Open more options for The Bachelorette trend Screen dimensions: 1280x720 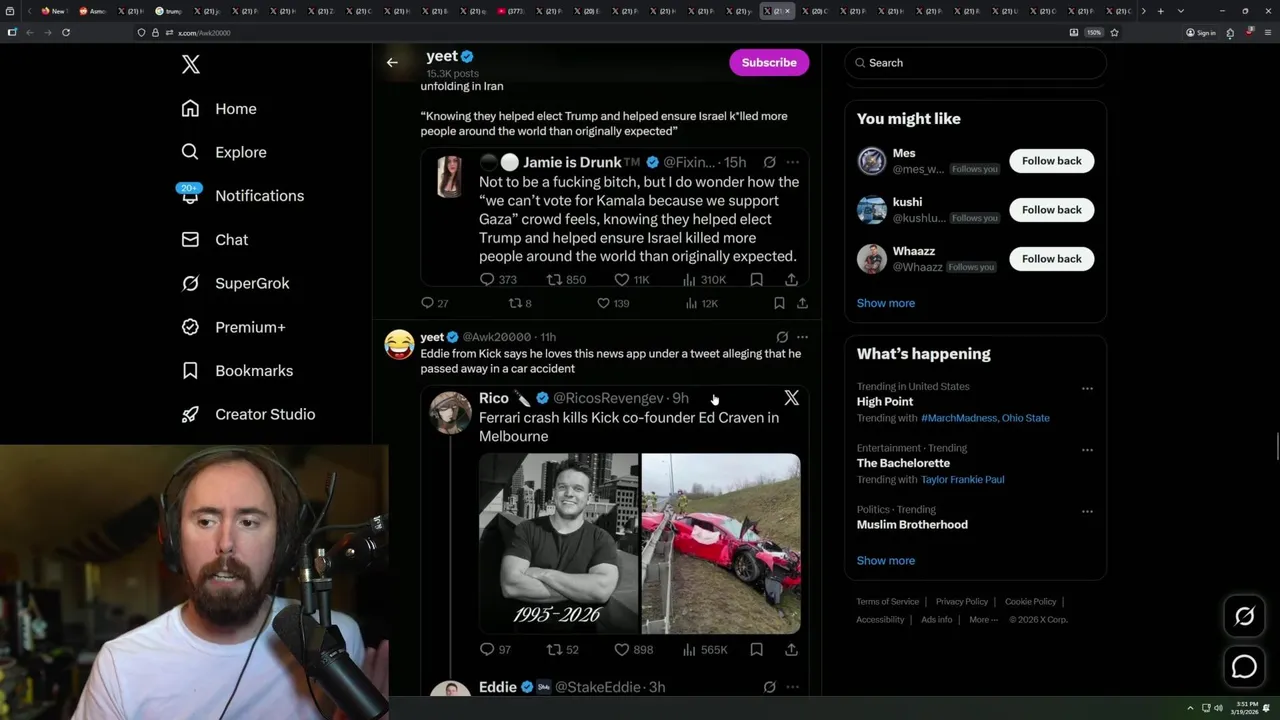click(1087, 451)
